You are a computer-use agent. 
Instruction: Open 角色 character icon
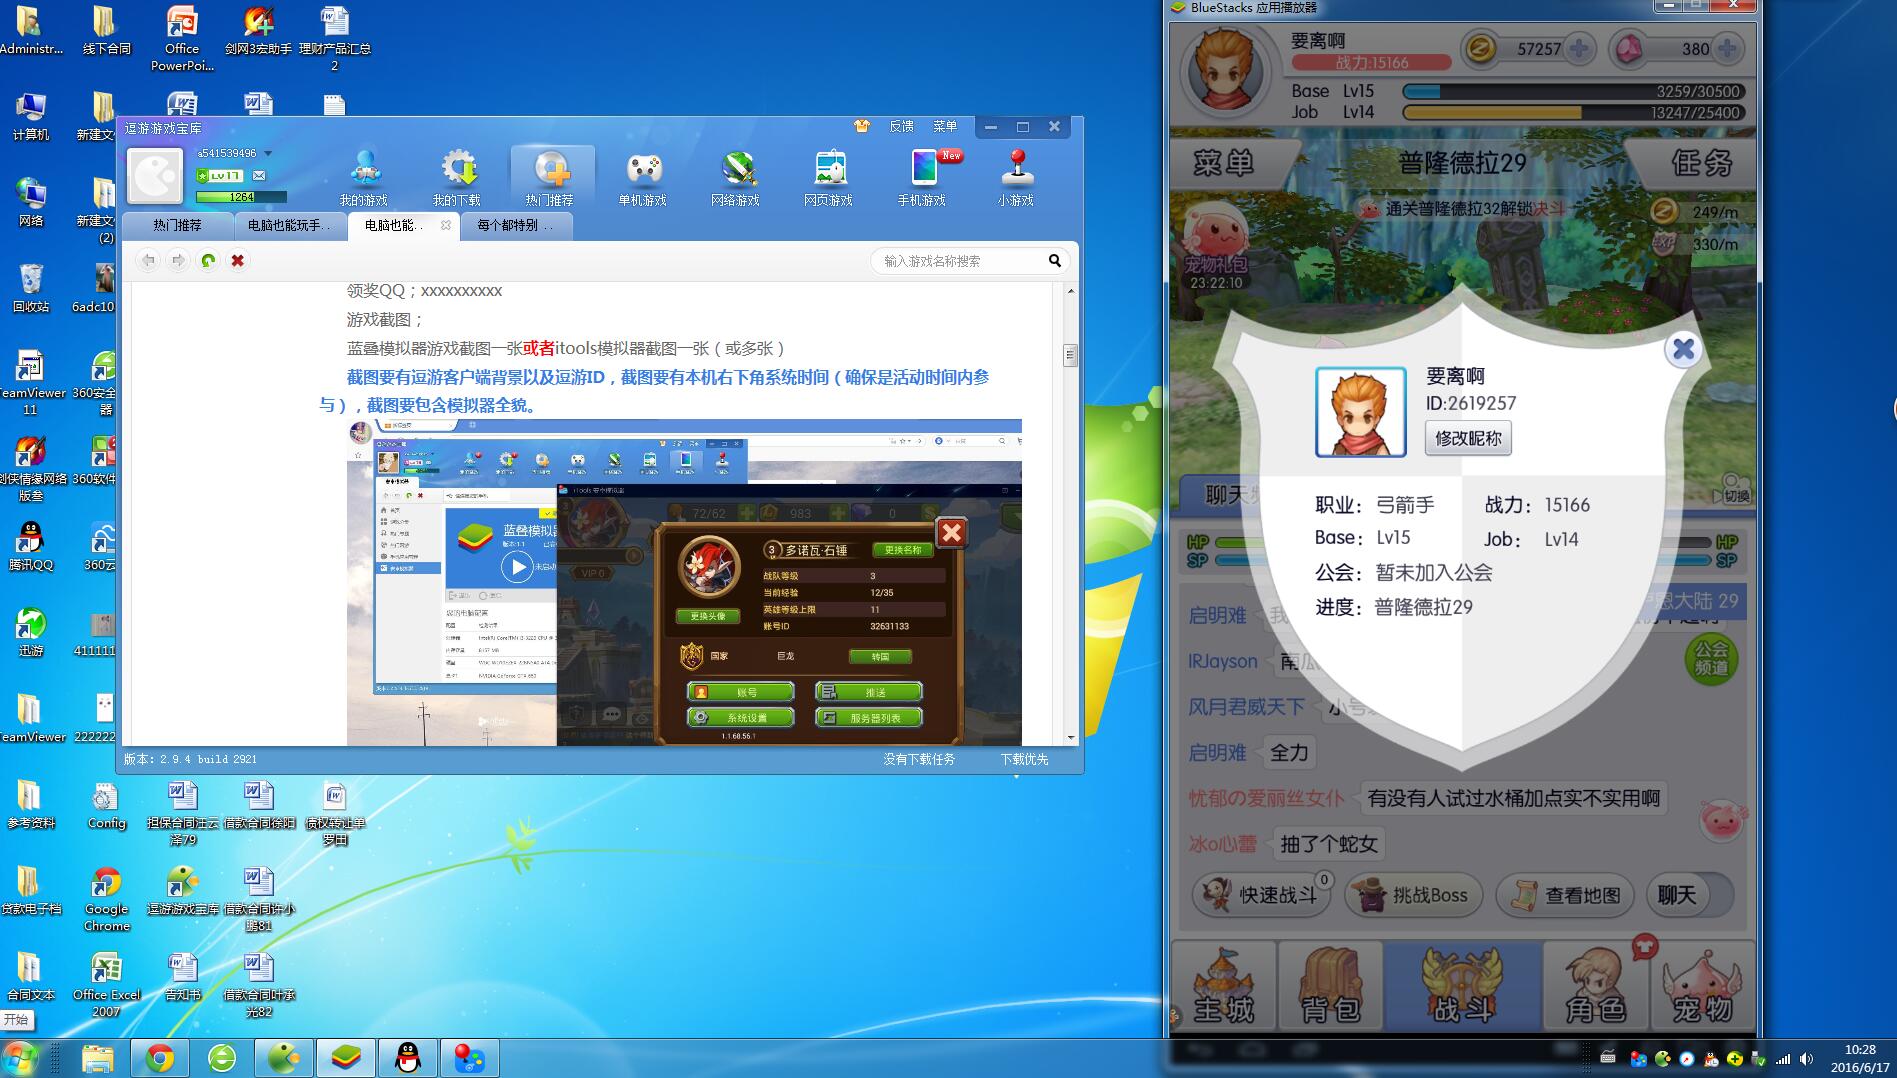pyautogui.click(x=1596, y=985)
